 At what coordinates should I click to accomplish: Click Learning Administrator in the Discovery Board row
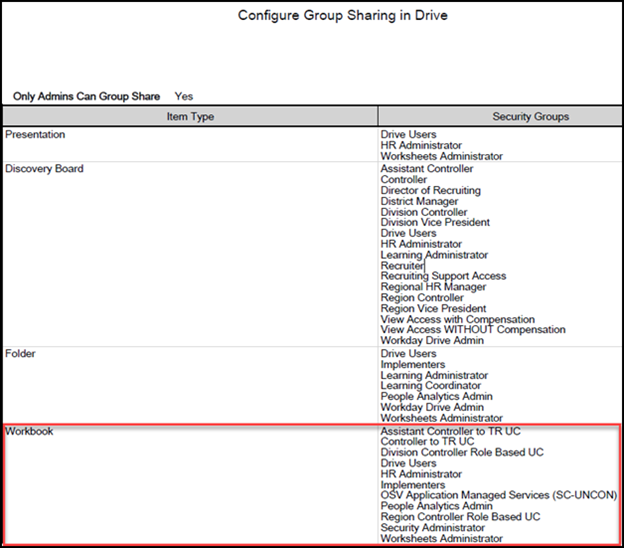[x=434, y=255]
